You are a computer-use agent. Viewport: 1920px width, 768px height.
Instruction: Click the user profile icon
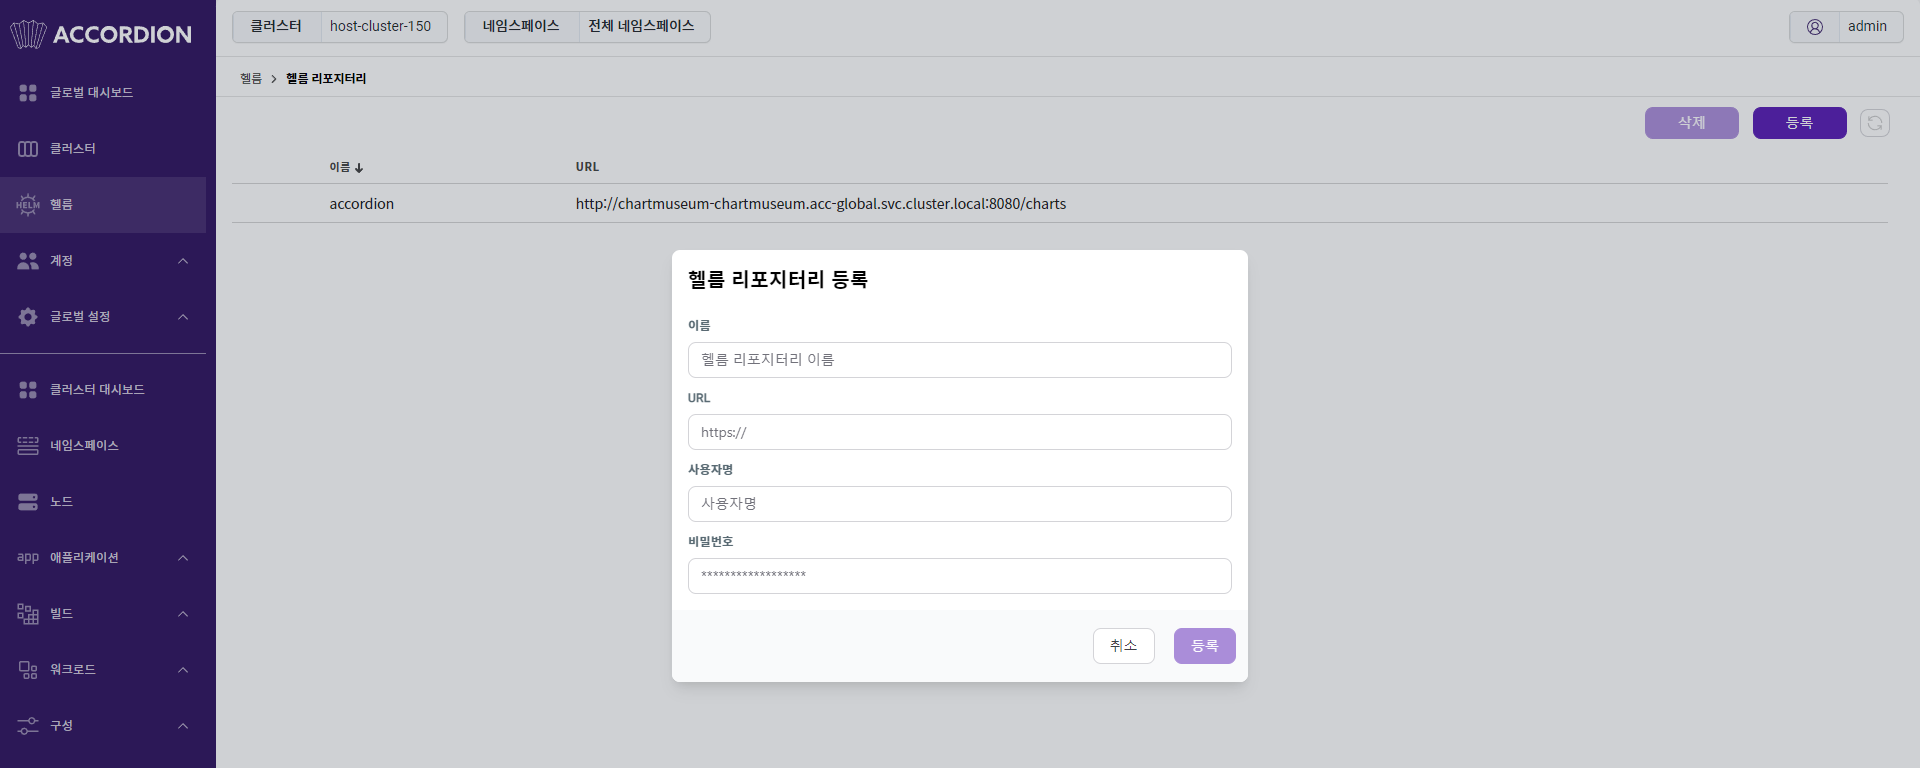tap(1815, 27)
